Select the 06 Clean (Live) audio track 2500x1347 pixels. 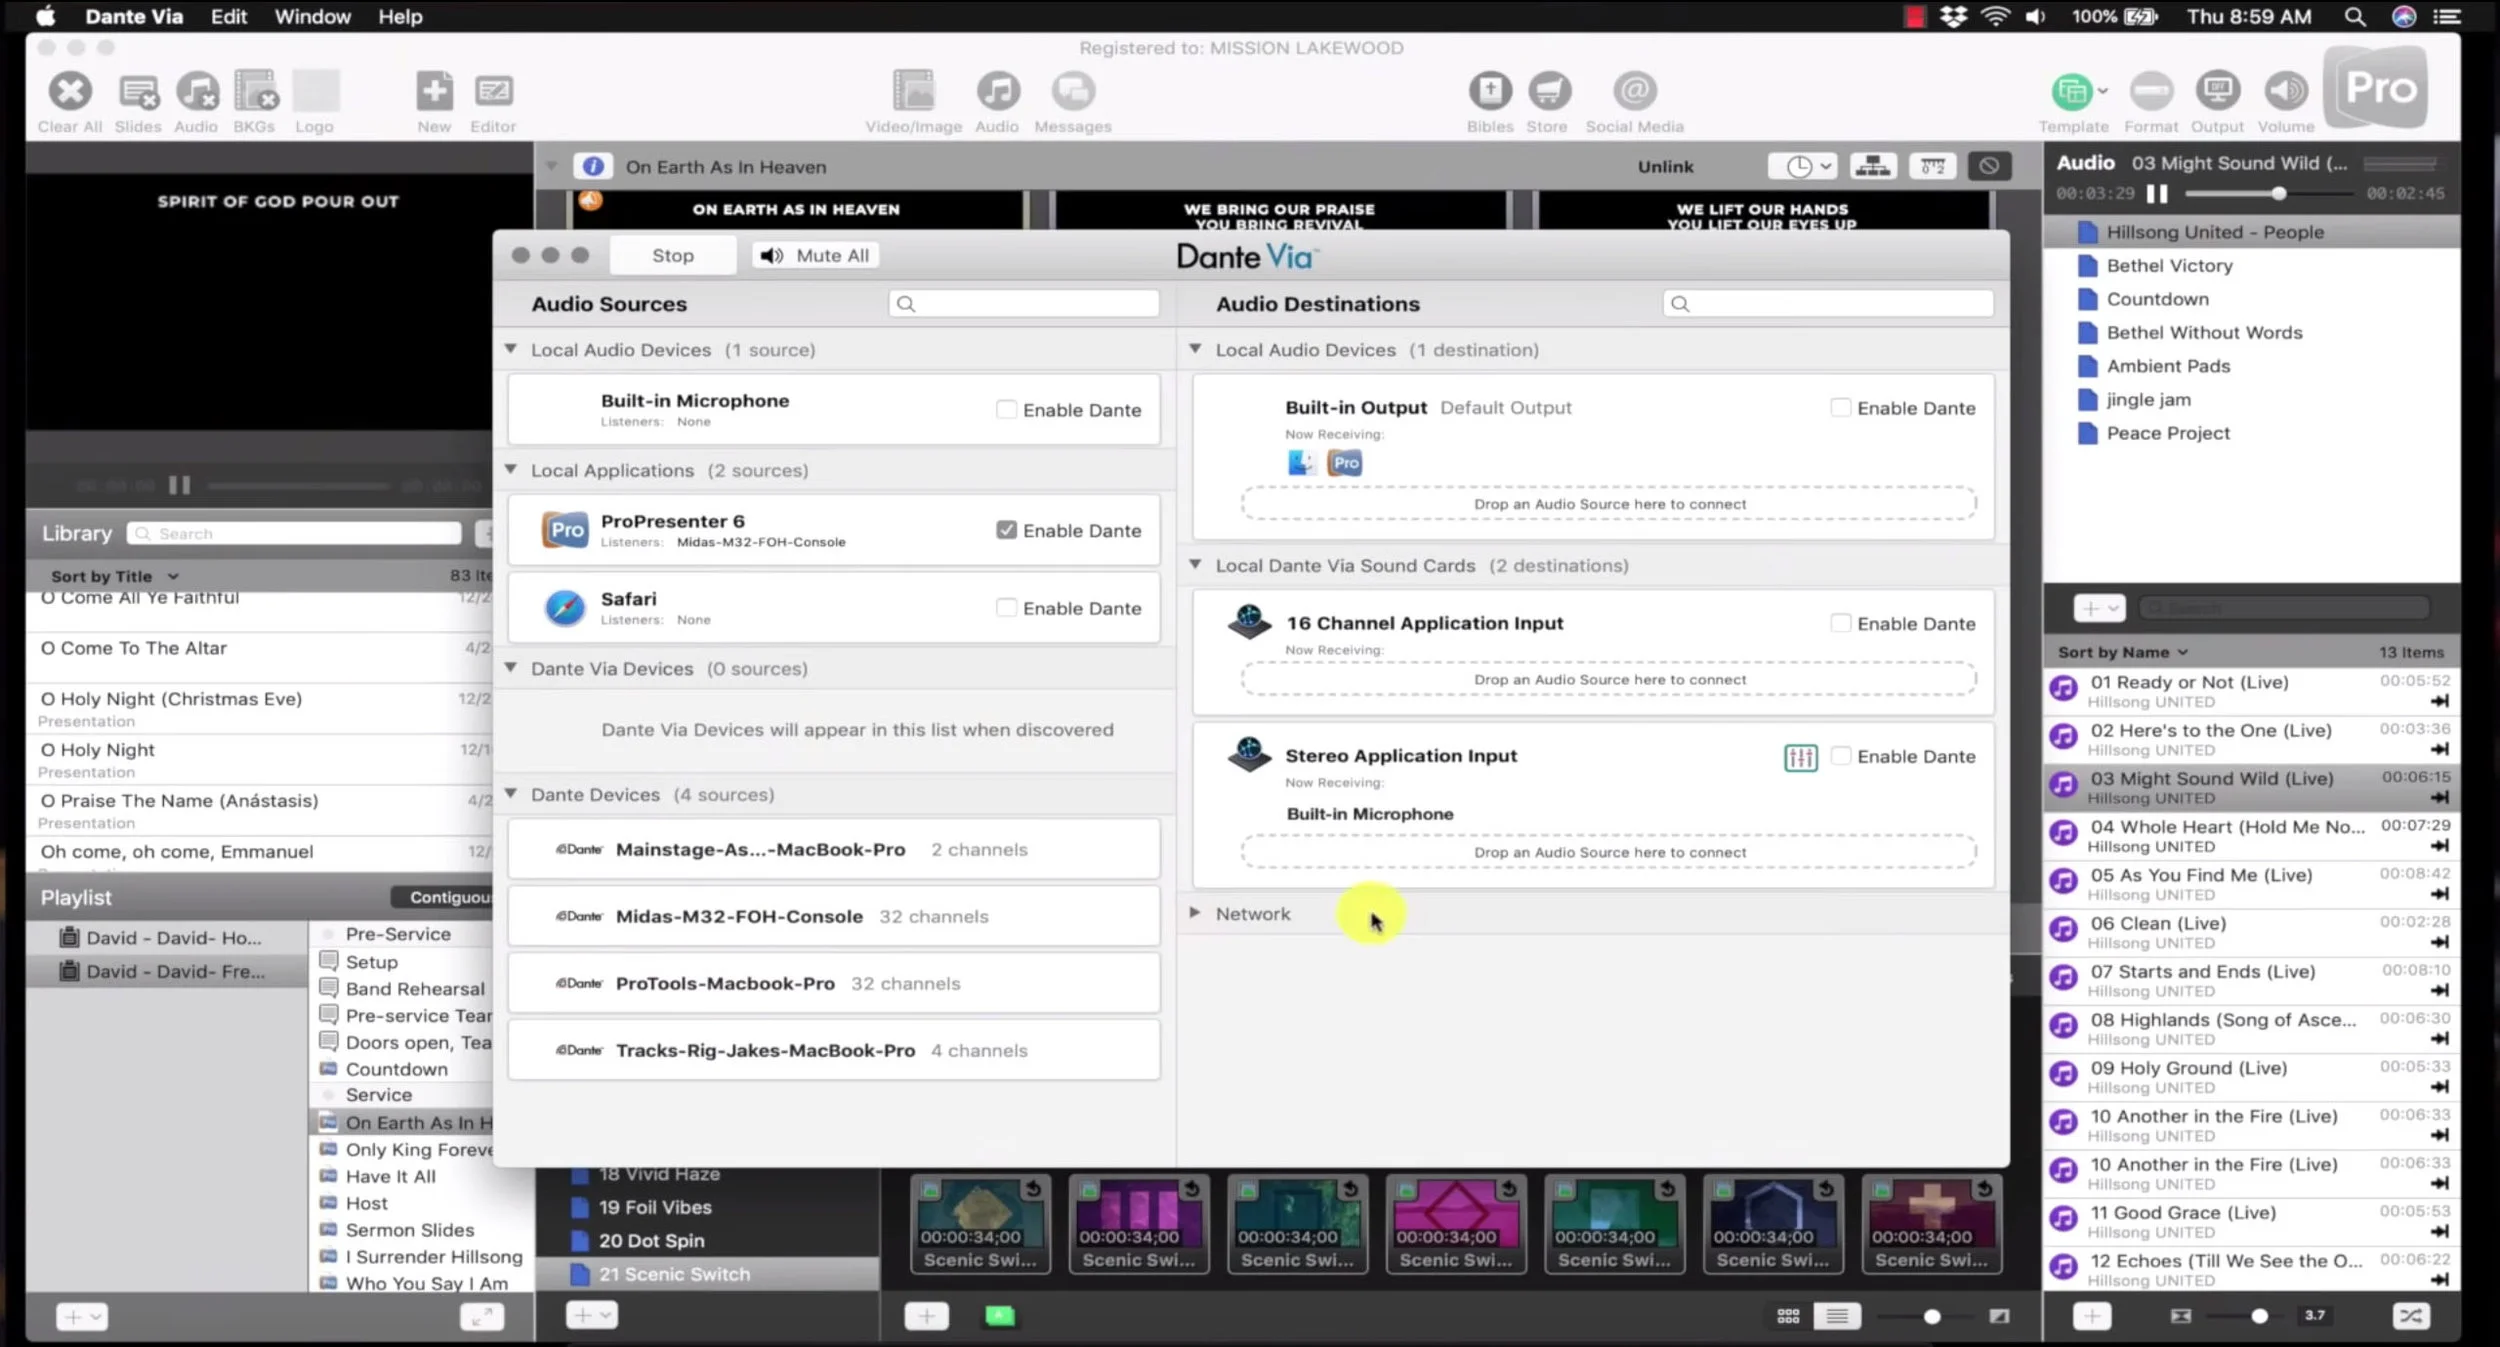click(x=2250, y=932)
